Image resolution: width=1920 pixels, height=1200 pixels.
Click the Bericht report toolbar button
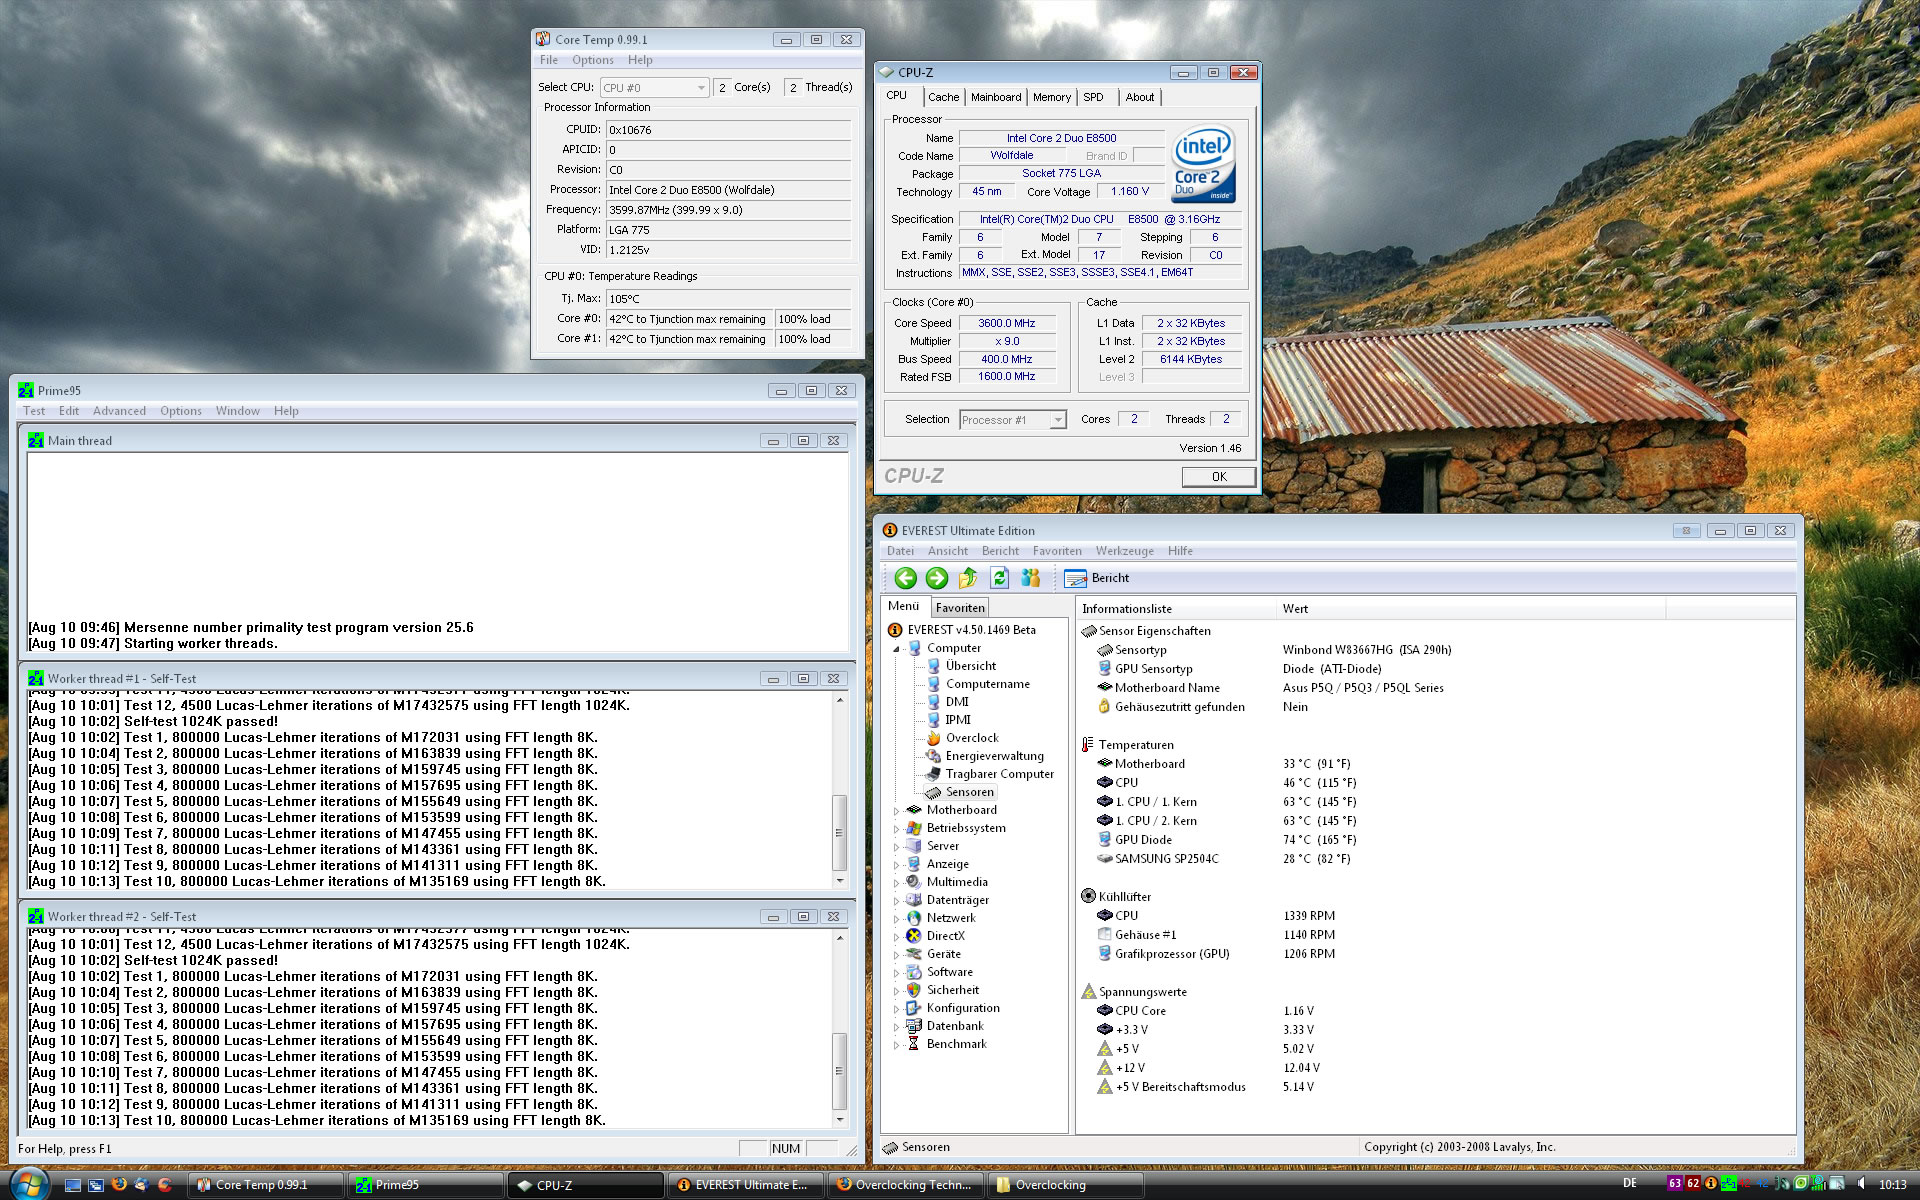[1096, 578]
